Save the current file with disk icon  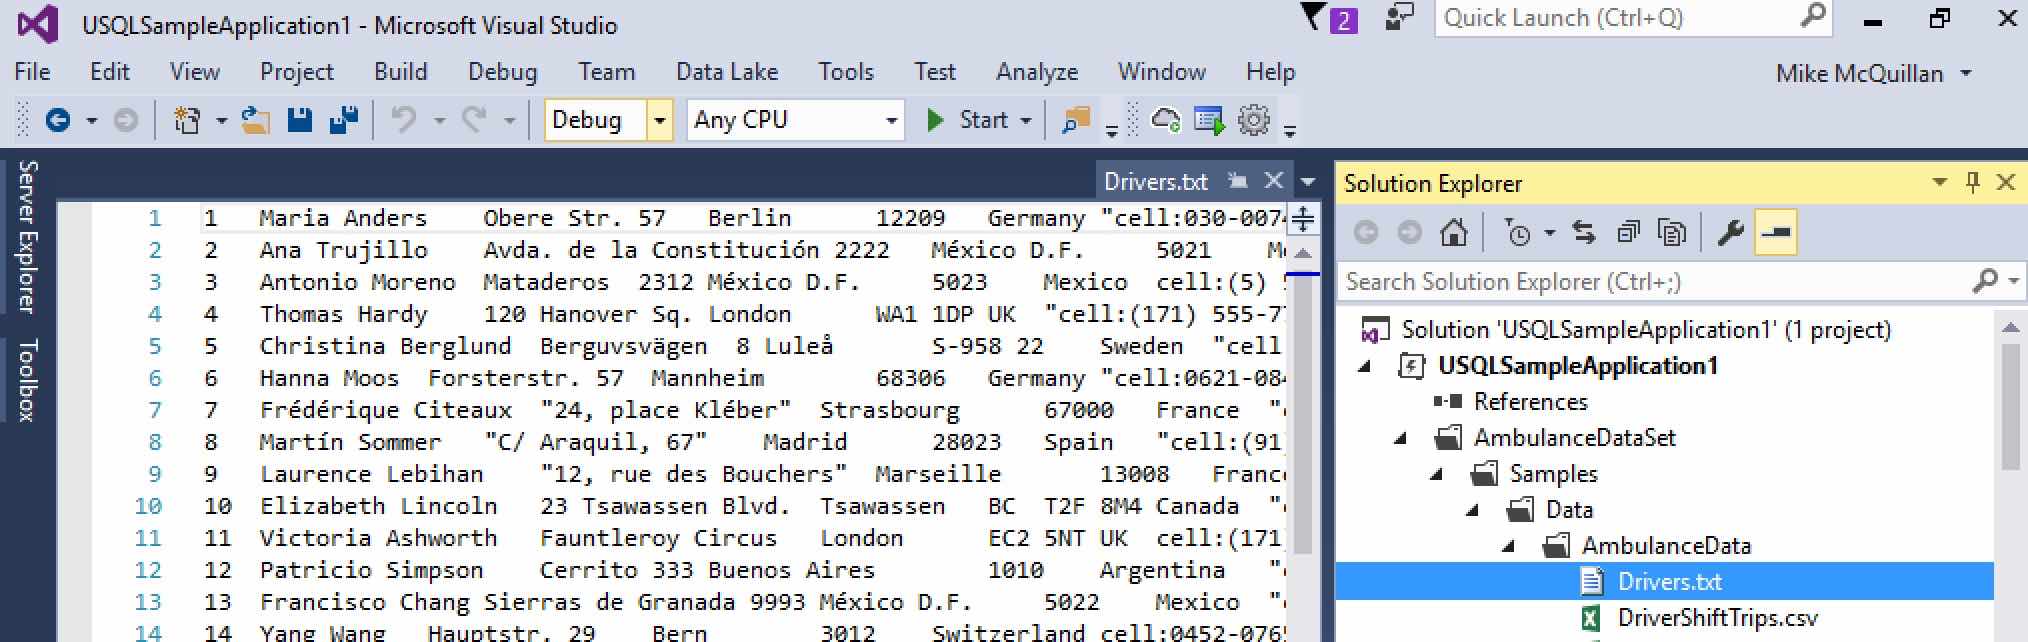pyautogui.click(x=299, y=121)
